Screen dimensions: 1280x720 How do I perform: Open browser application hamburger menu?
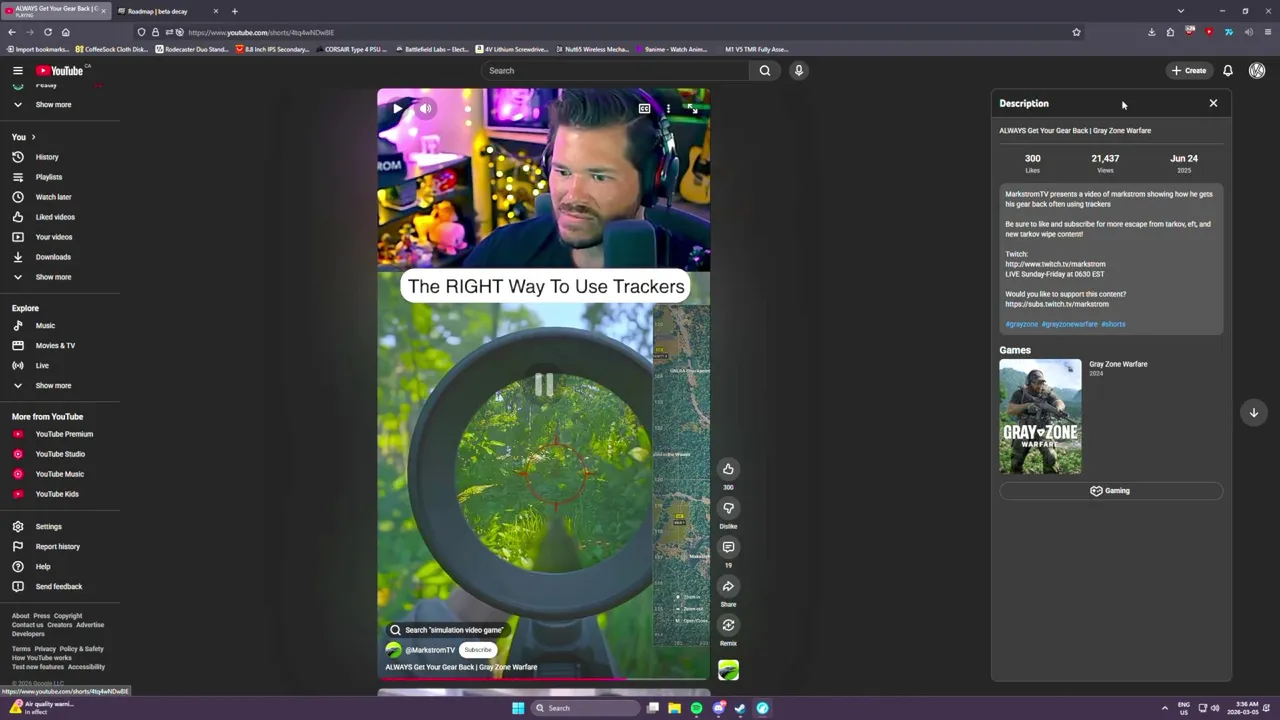[x=1267, y=32]
